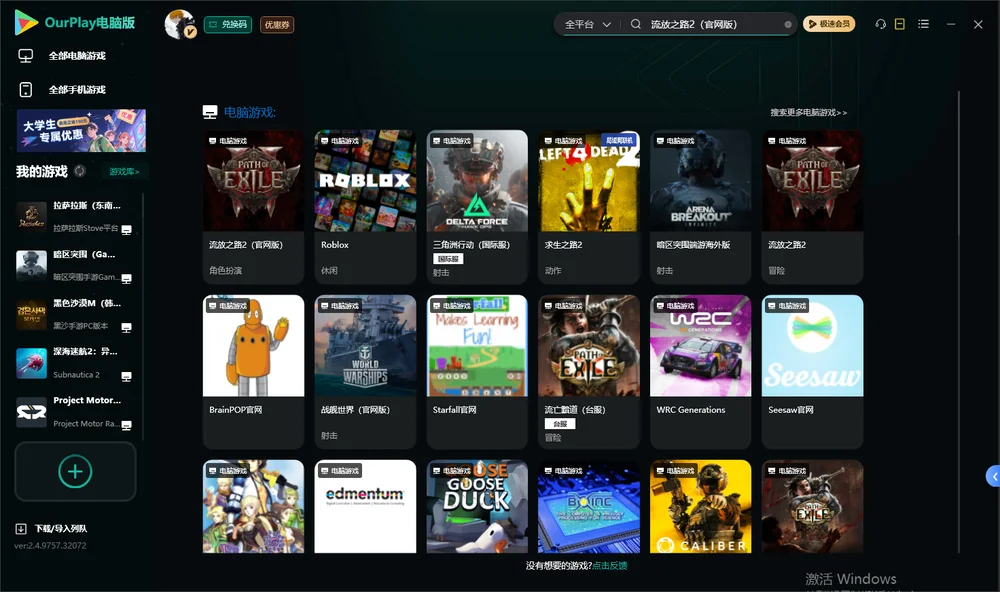
Task: Click the 极速会员 membership button
Action: (x=829, y=24)
